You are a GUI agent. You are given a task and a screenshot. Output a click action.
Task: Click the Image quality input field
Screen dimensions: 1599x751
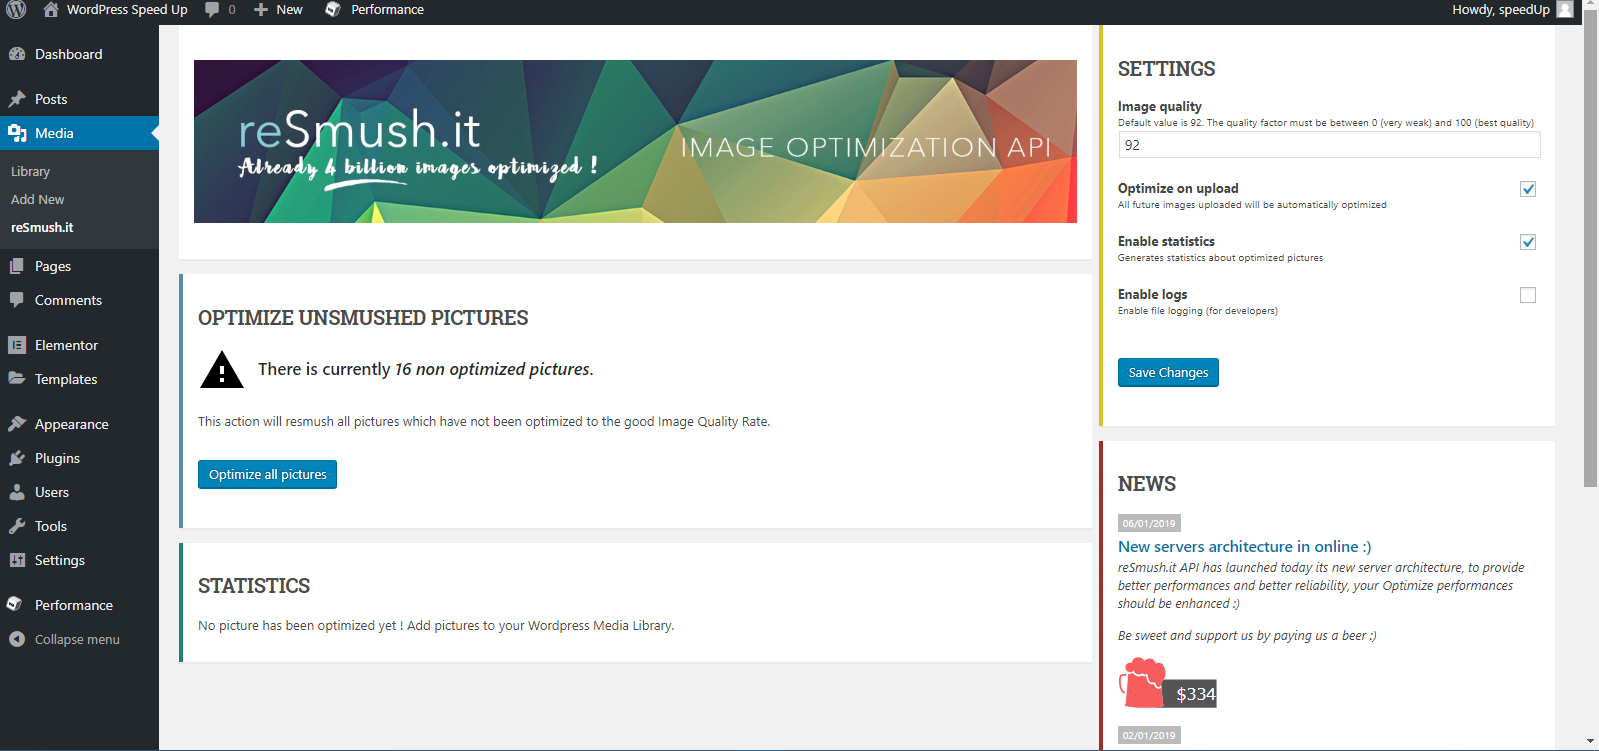tap(1329, 145)
